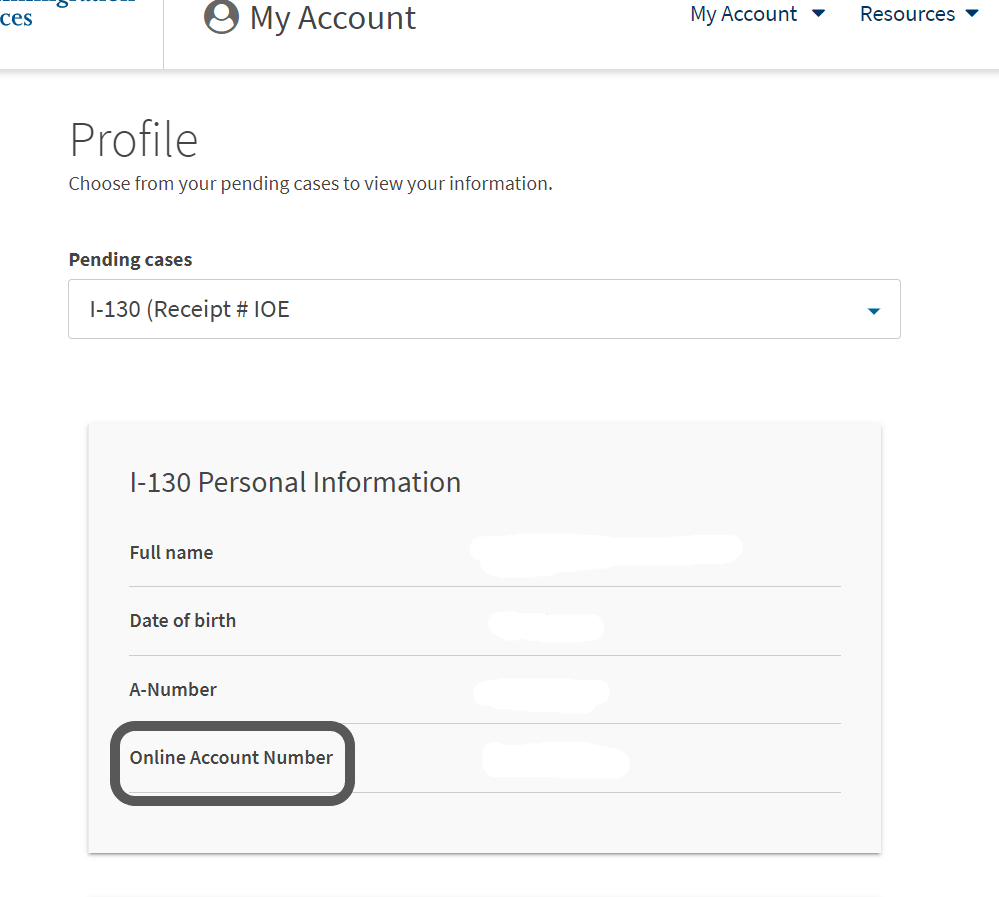The width and height of the screenshot is (999, 897).
Task: Click the I-130 Personal Information heading
Action: point(295,482)
